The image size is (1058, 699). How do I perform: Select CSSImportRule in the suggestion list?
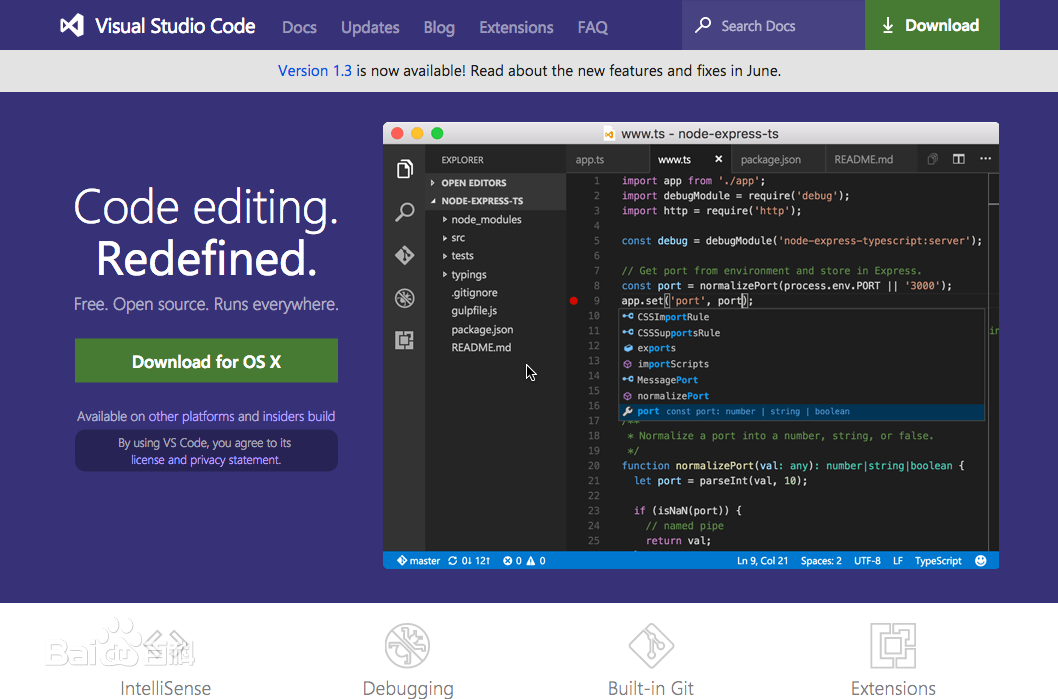(802, 316)
